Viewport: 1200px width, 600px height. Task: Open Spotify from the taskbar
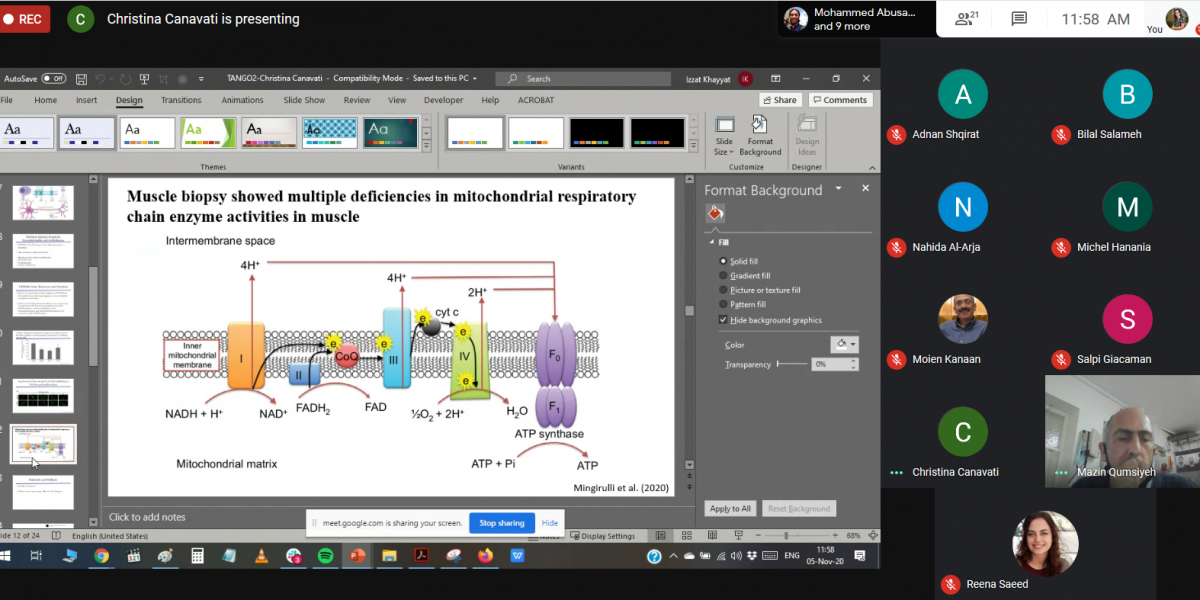click(325, 556)
